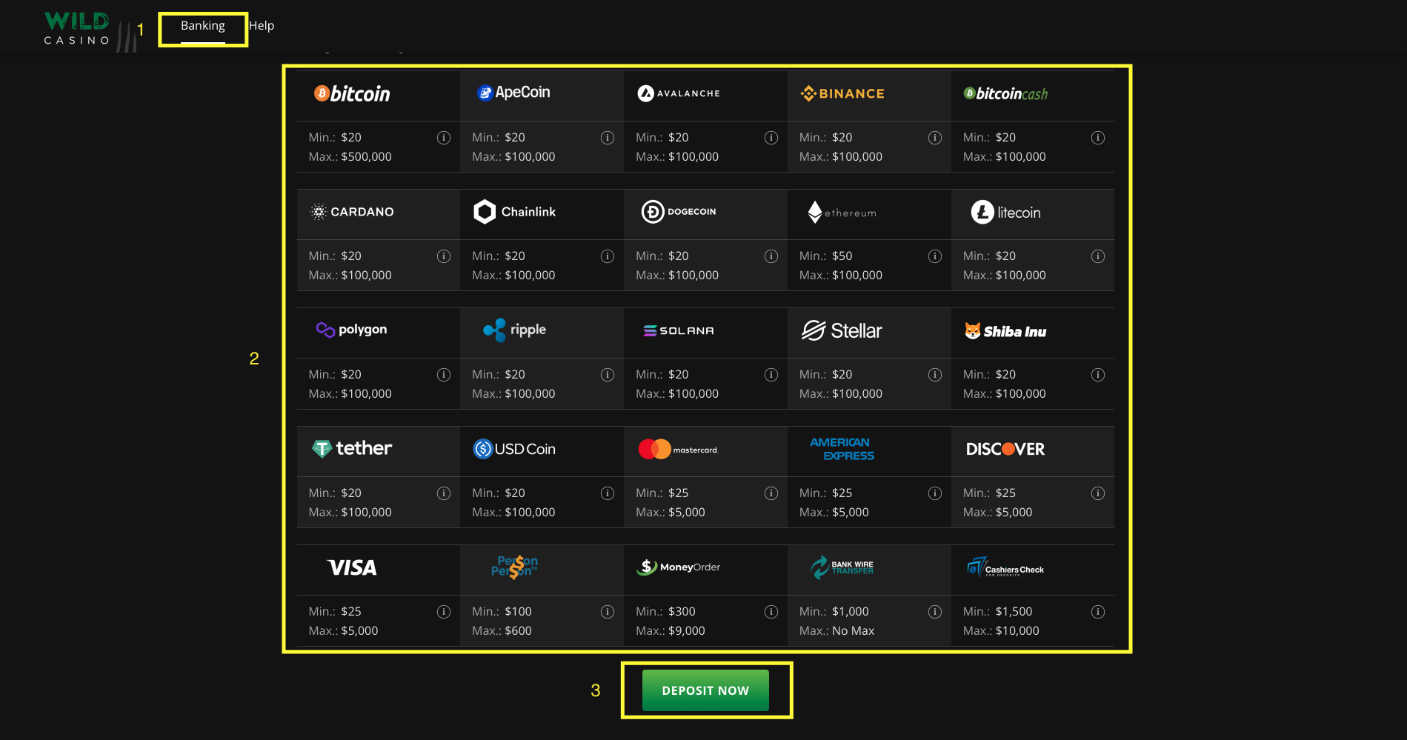
Task: Open the info icon for USD Coin limits
Action: (607, 493)
